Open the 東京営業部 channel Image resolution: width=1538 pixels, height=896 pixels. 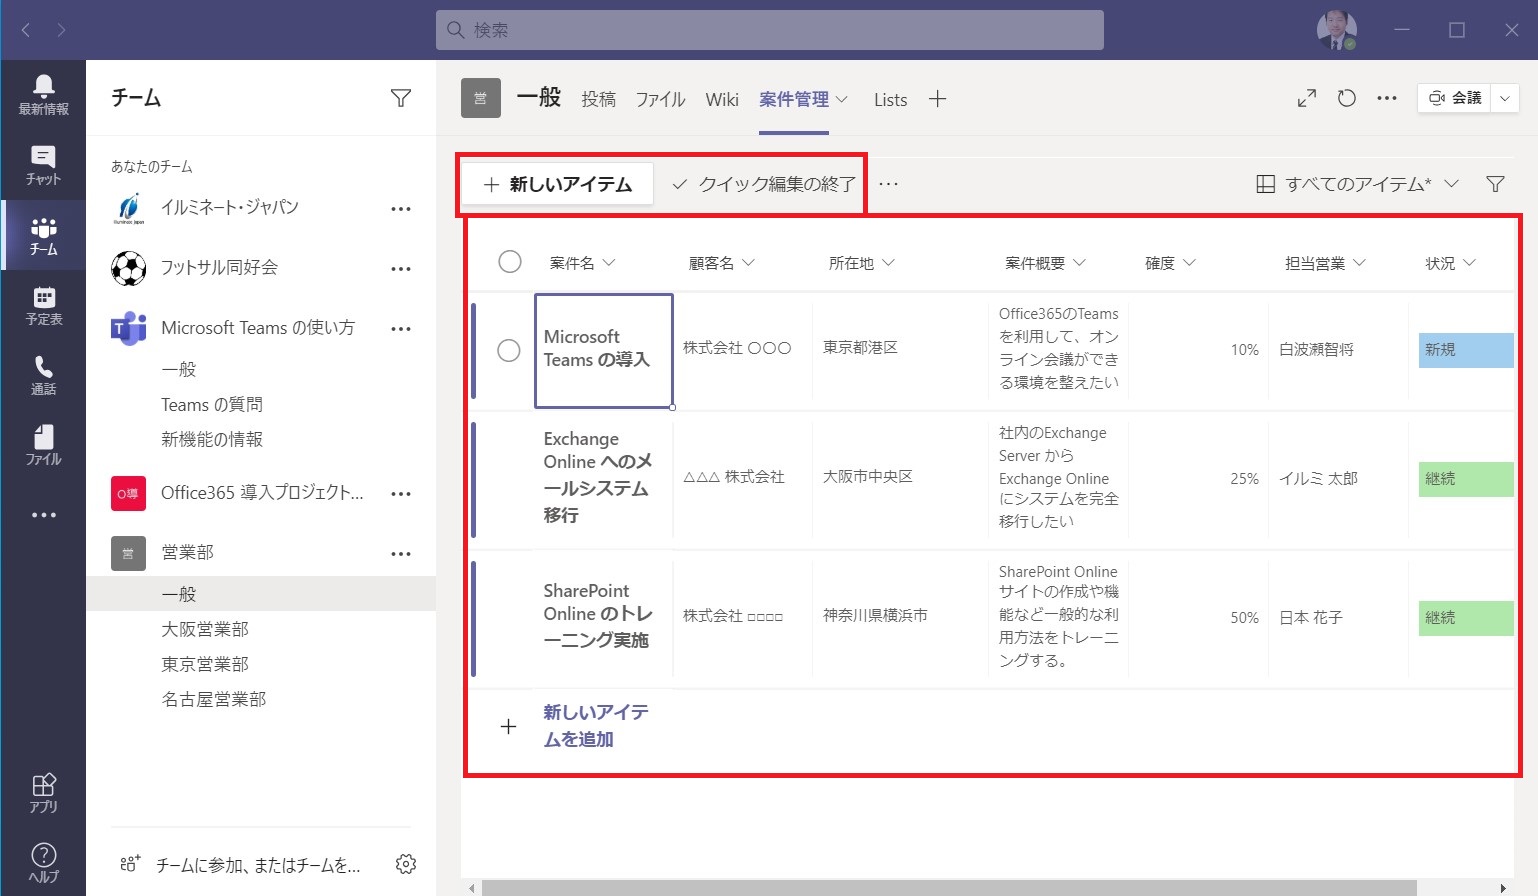click(205, 664)
